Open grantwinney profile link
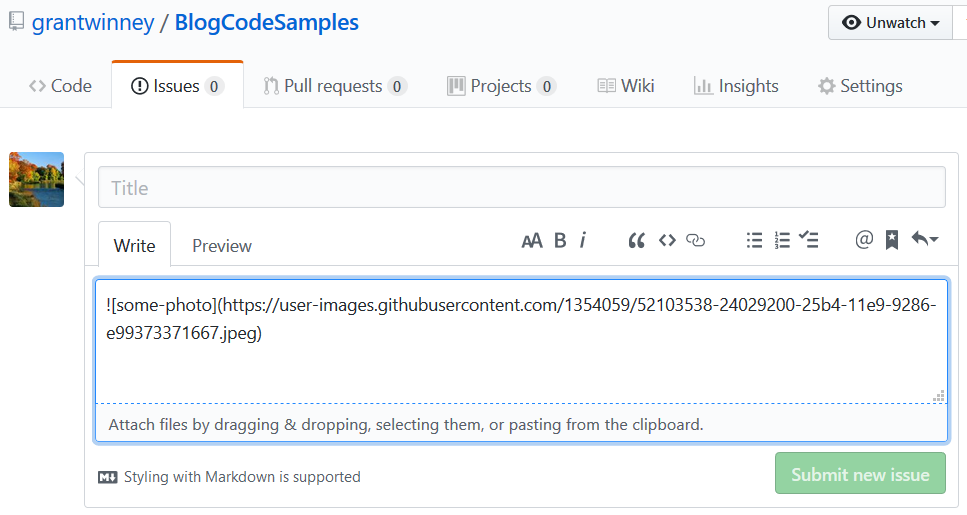 point(93,23)
